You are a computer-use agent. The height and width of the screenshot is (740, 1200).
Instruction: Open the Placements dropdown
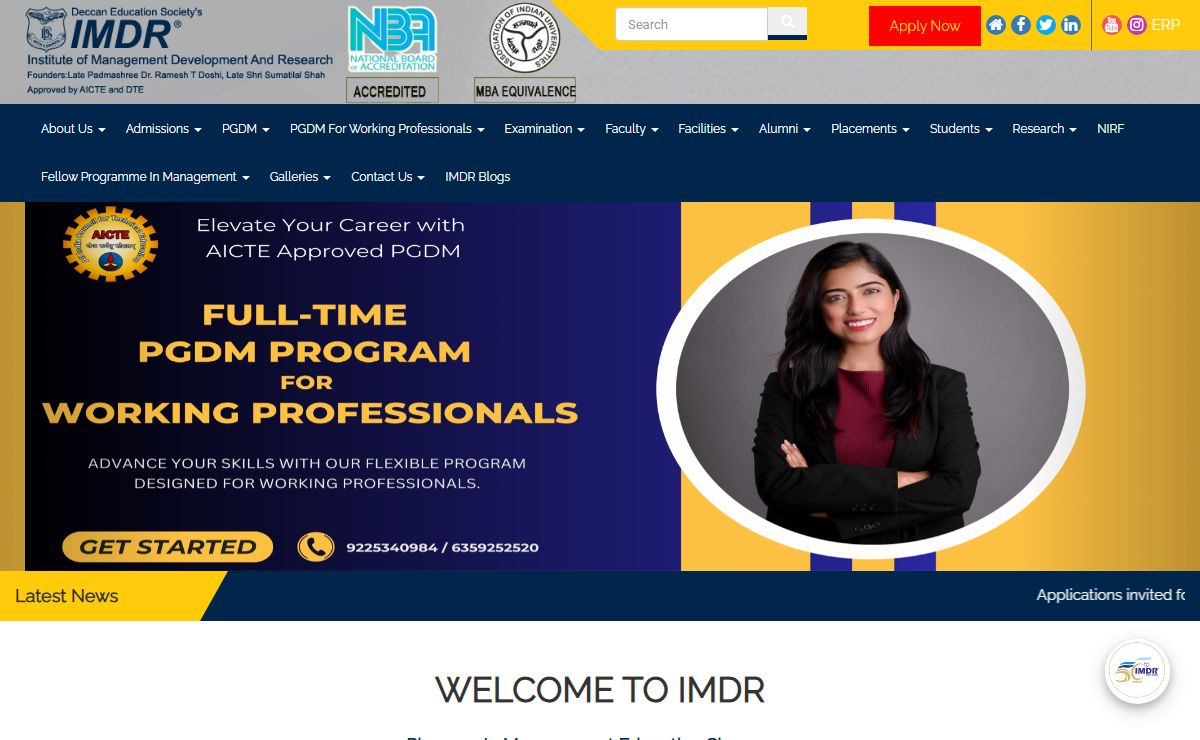click(x=870, y=129)
